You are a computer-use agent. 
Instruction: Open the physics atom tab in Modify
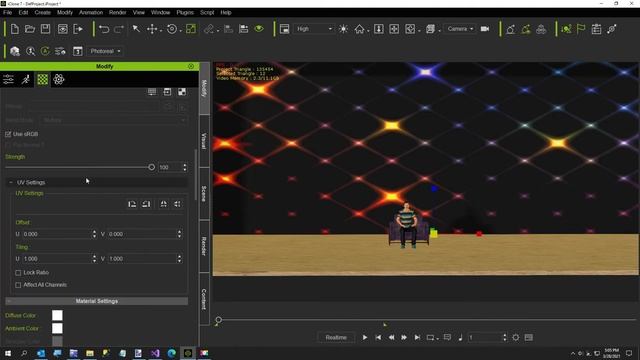click(x=59, y=79)
